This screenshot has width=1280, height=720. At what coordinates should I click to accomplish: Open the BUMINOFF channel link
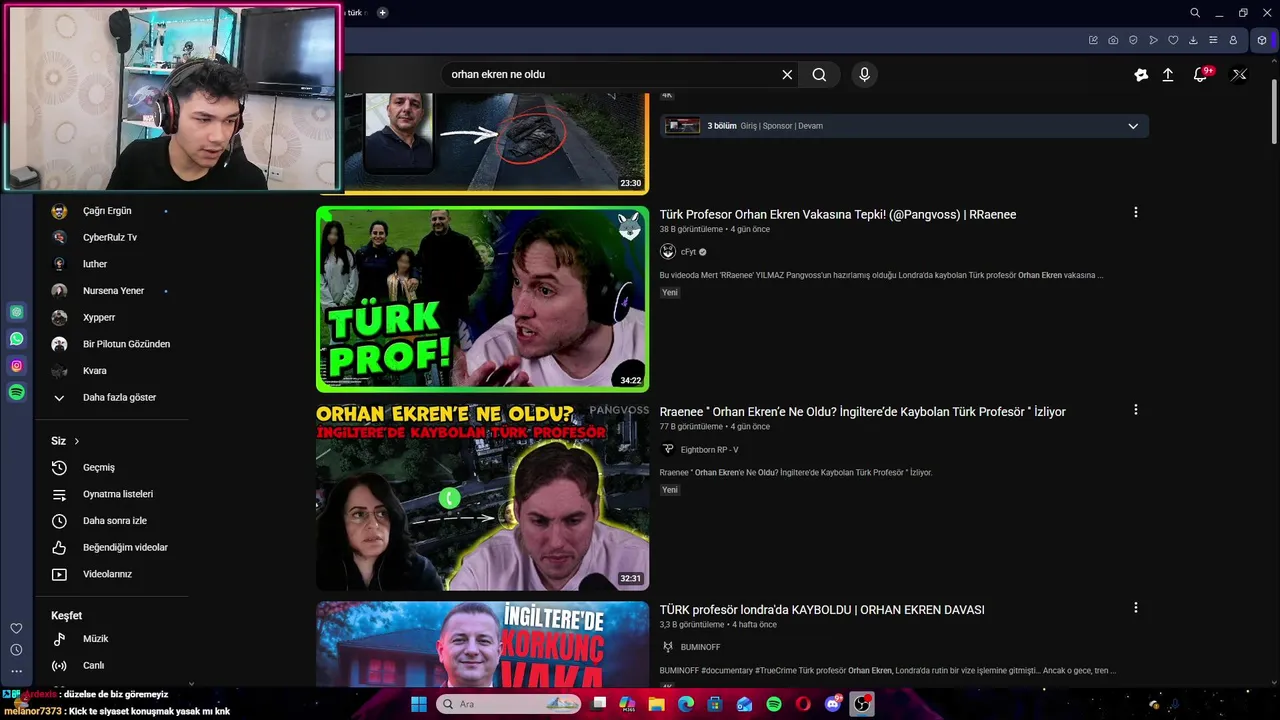(x=700, y=647)
